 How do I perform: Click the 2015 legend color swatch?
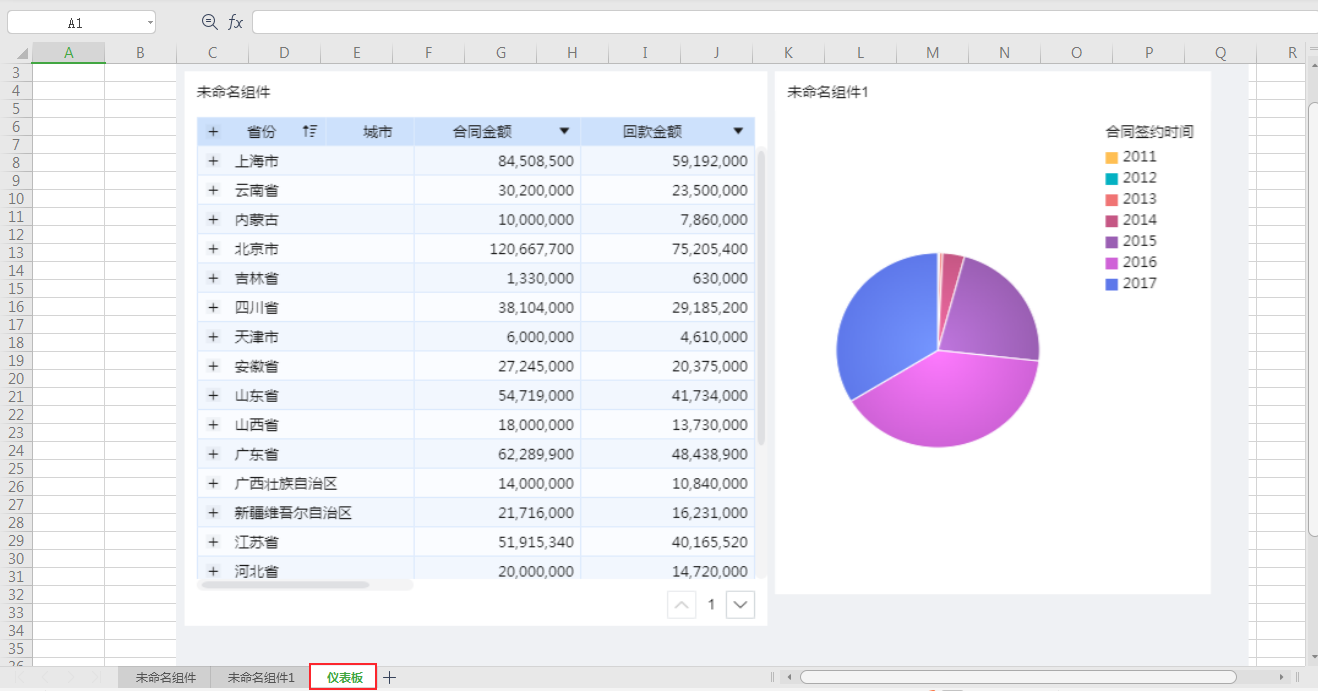(x=1112, y=241)
